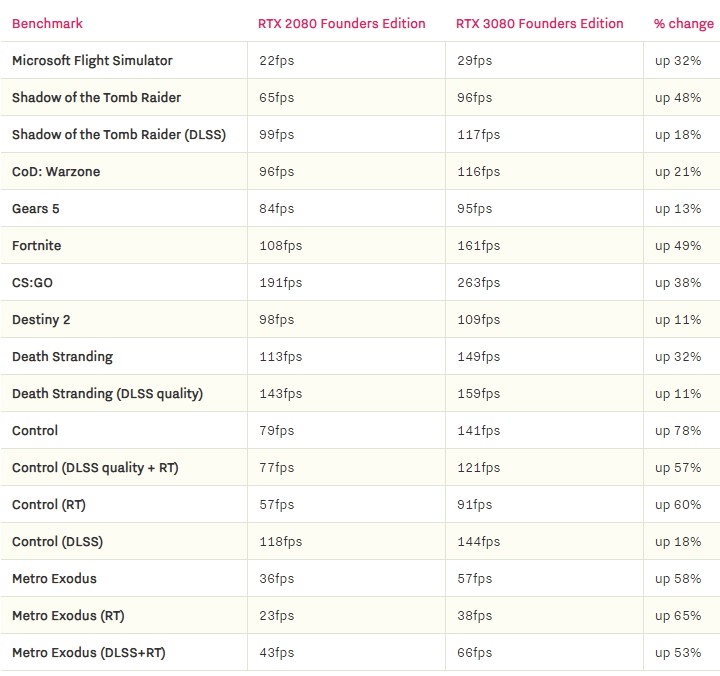Click the up 78% change value

(x=678, y=431)
